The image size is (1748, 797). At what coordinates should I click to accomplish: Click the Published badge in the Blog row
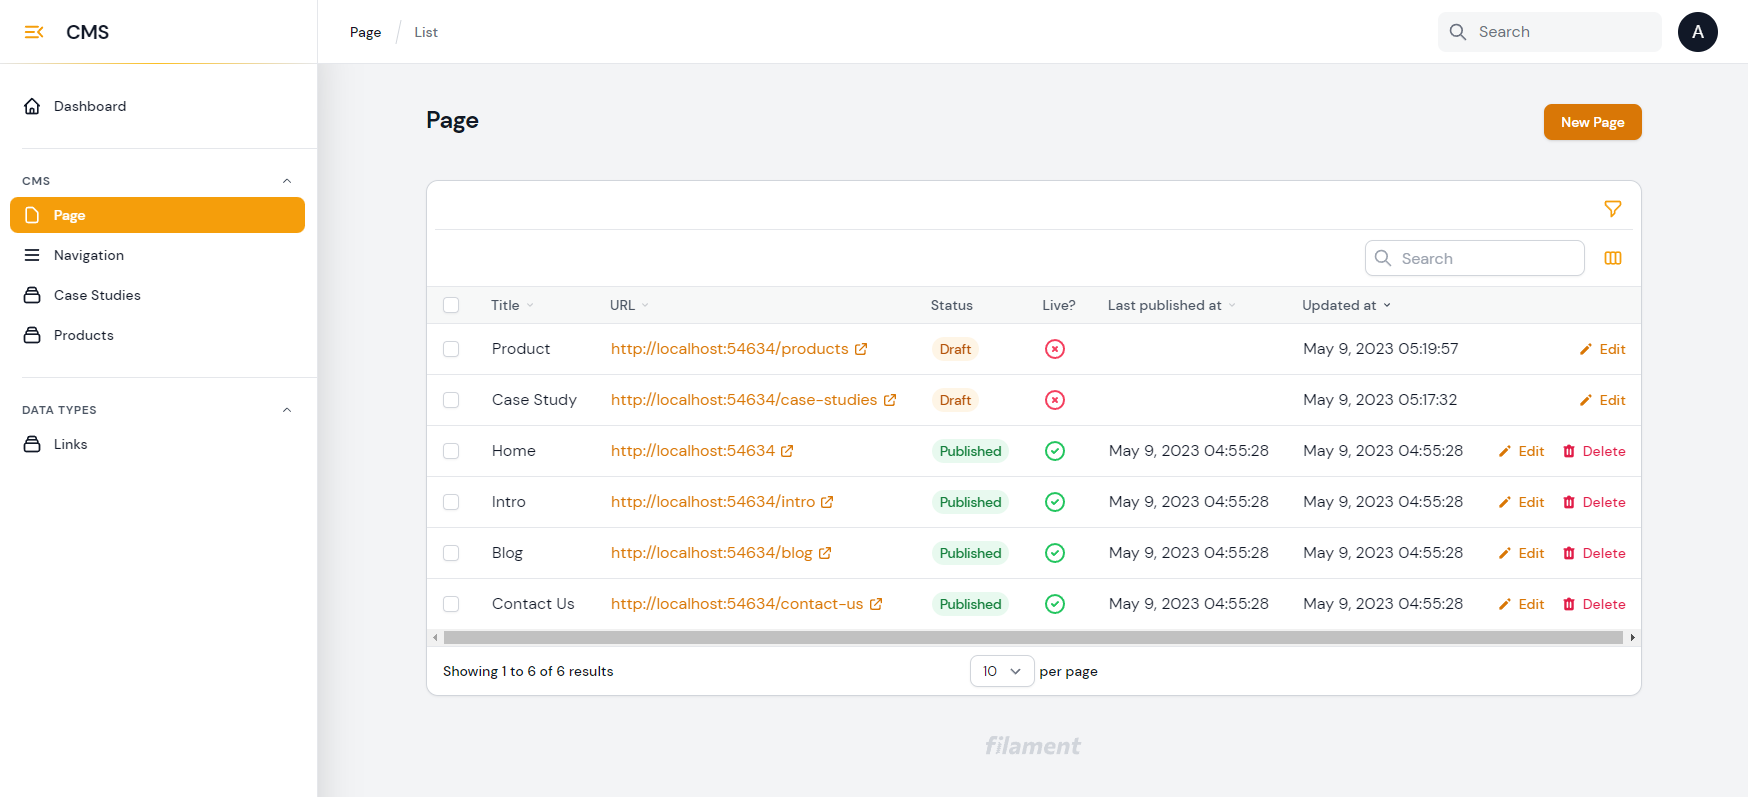[x=970, y=553]
